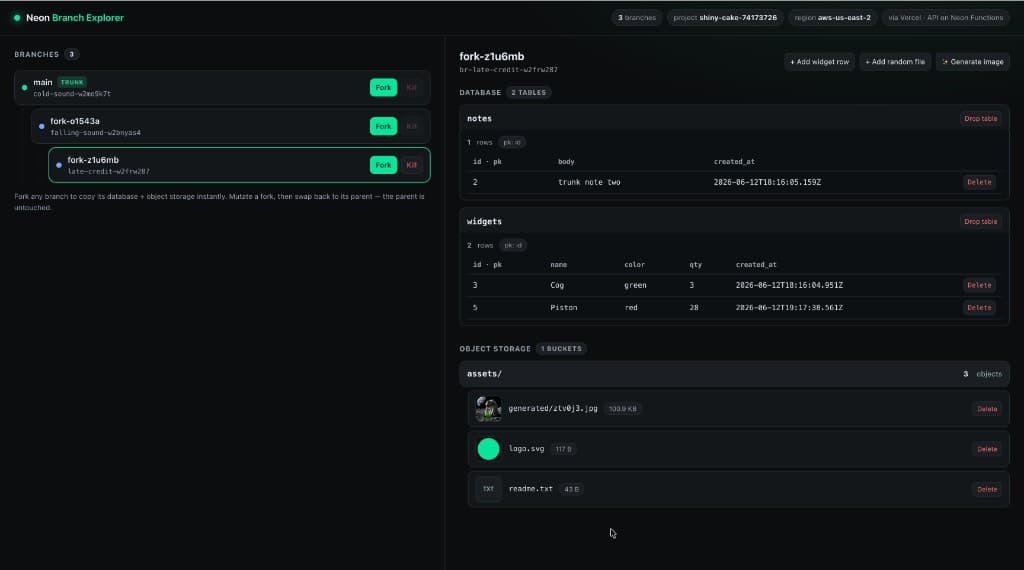Click the 'falling-sound-w2bnyas4' branch id
This screenshot has width=1024, height=570.
(95, 133)
